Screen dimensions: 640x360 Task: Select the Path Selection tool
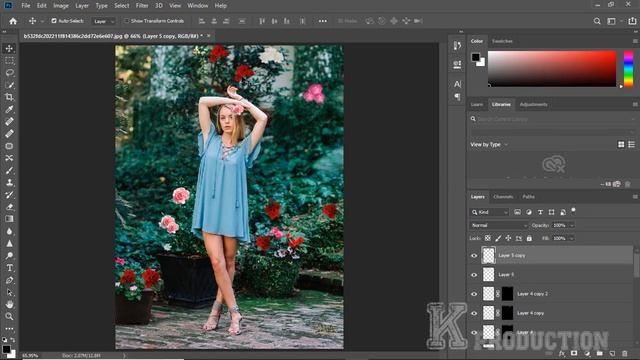[9, 292]
